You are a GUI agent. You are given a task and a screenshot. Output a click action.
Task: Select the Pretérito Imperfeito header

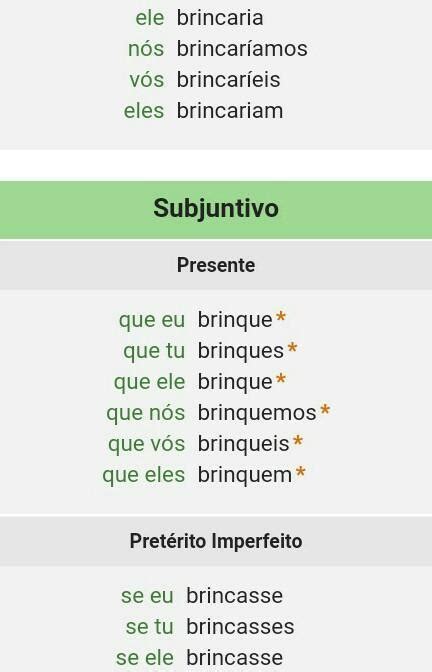point(216,541)
